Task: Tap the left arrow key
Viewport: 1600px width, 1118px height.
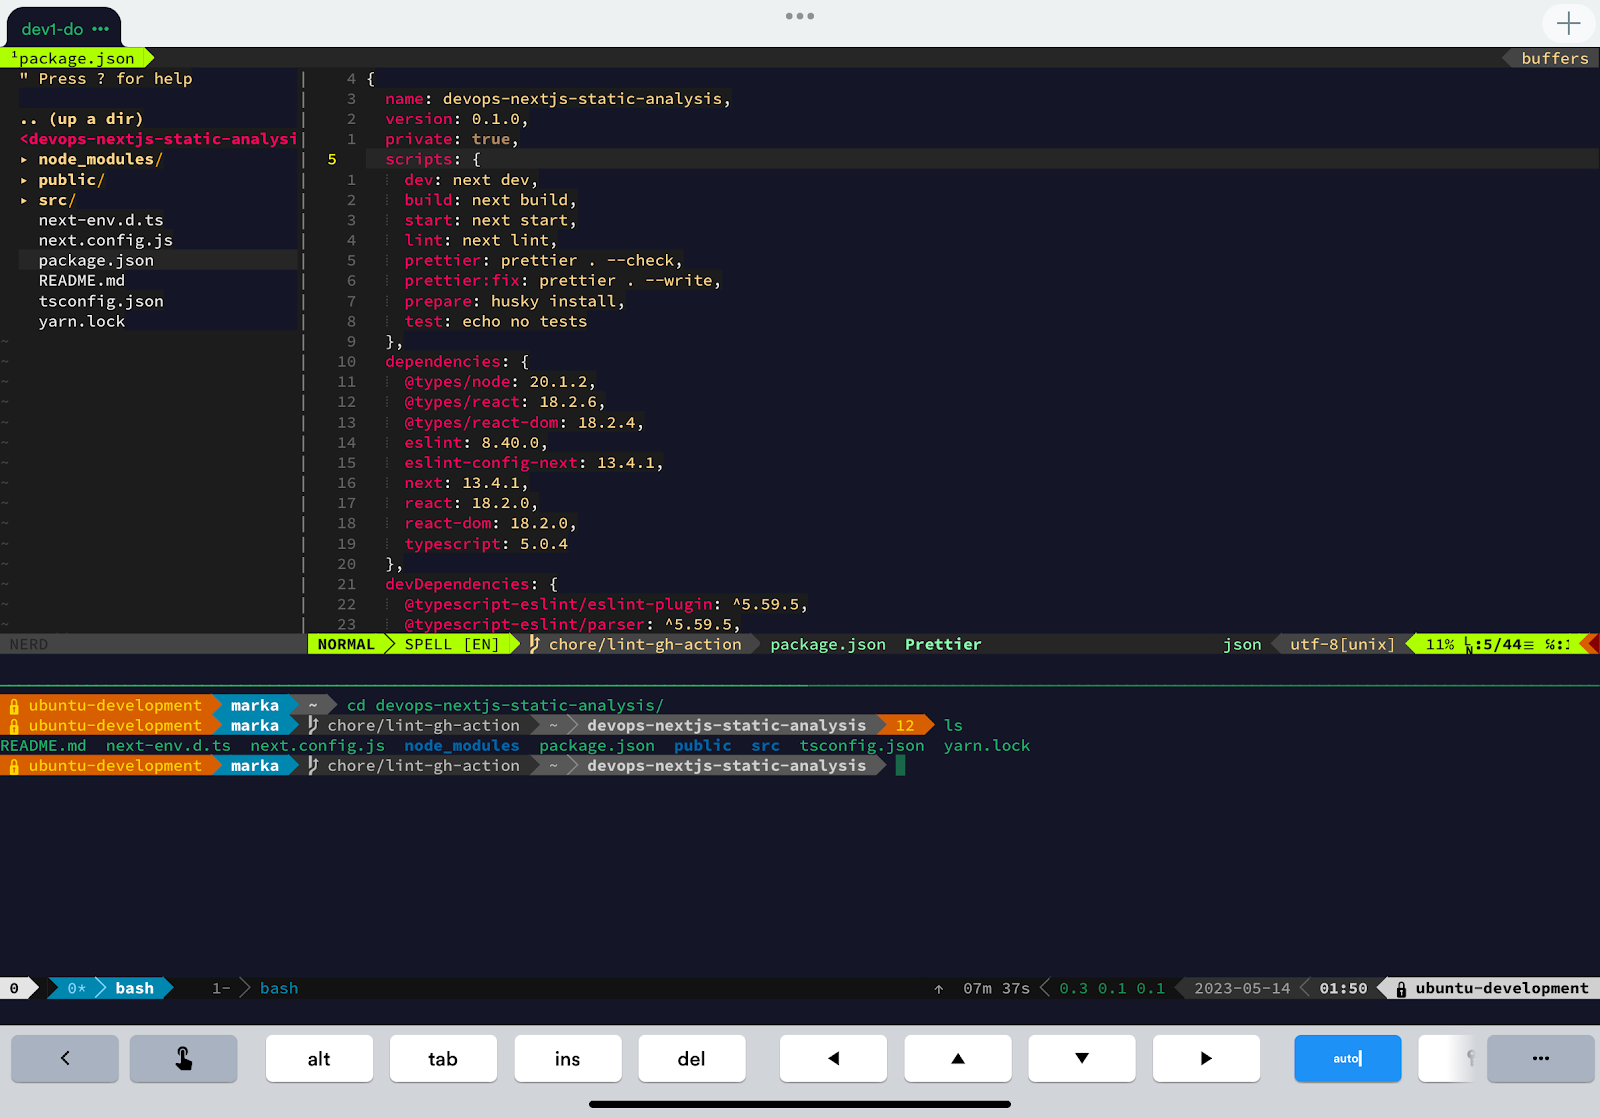Action: coord(833,1058)
